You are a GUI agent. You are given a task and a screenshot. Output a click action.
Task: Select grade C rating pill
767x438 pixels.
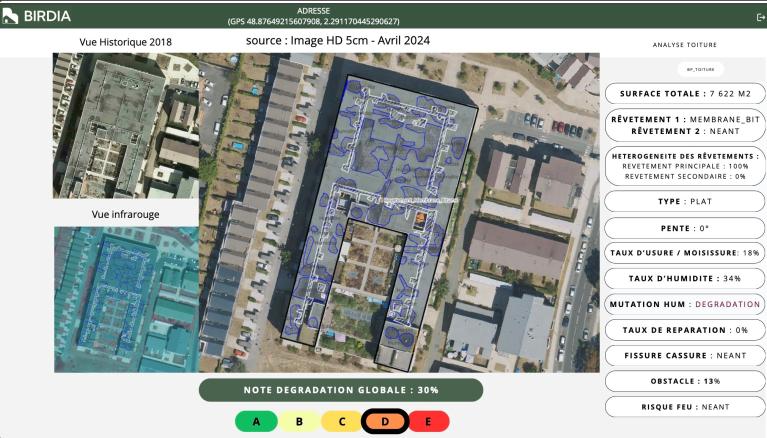(341, 421)
